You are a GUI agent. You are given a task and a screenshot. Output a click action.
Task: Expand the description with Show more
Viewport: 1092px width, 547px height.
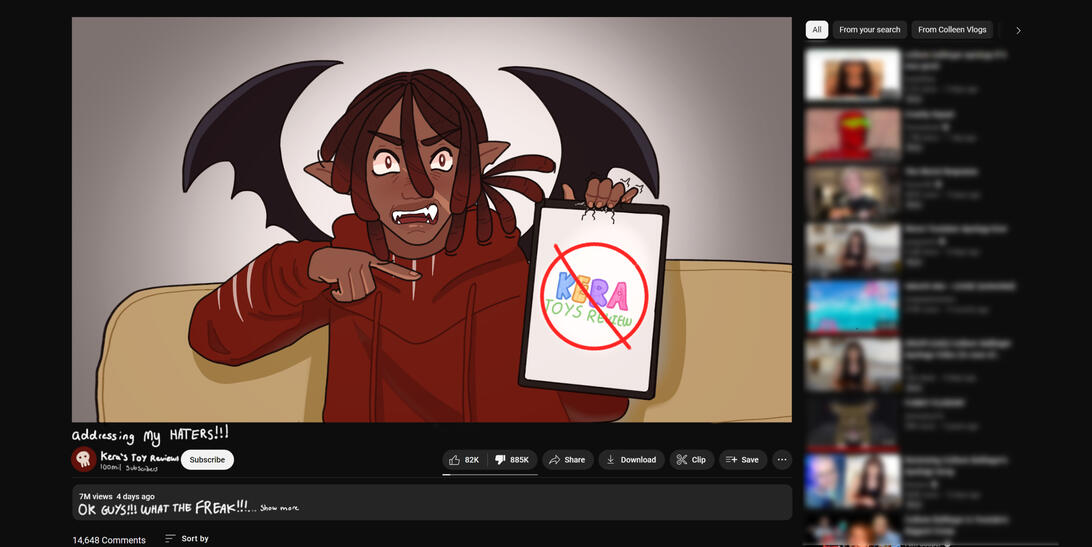(279, 508)
